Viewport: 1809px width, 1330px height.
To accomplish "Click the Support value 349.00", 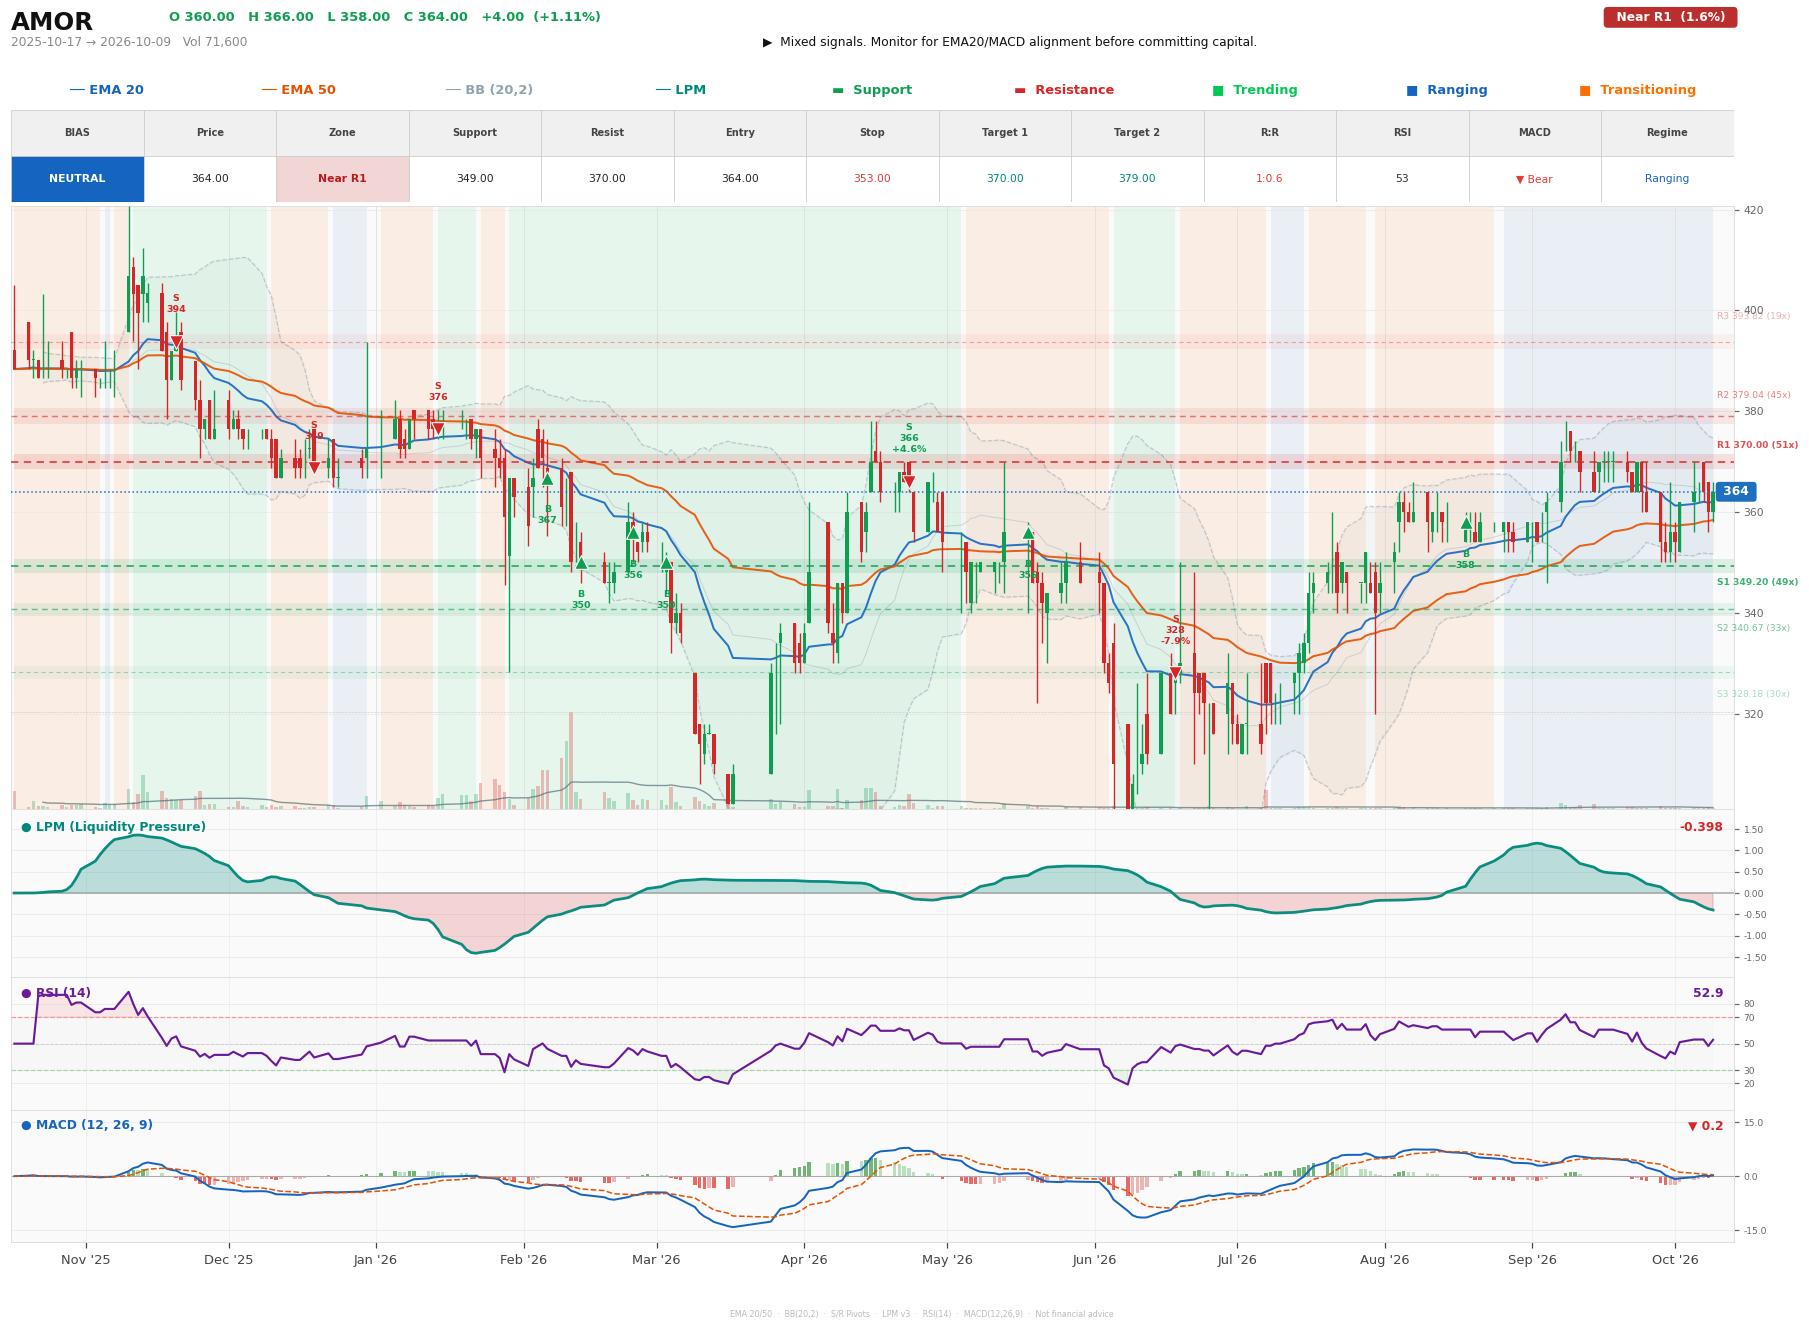I will (475, 179).
